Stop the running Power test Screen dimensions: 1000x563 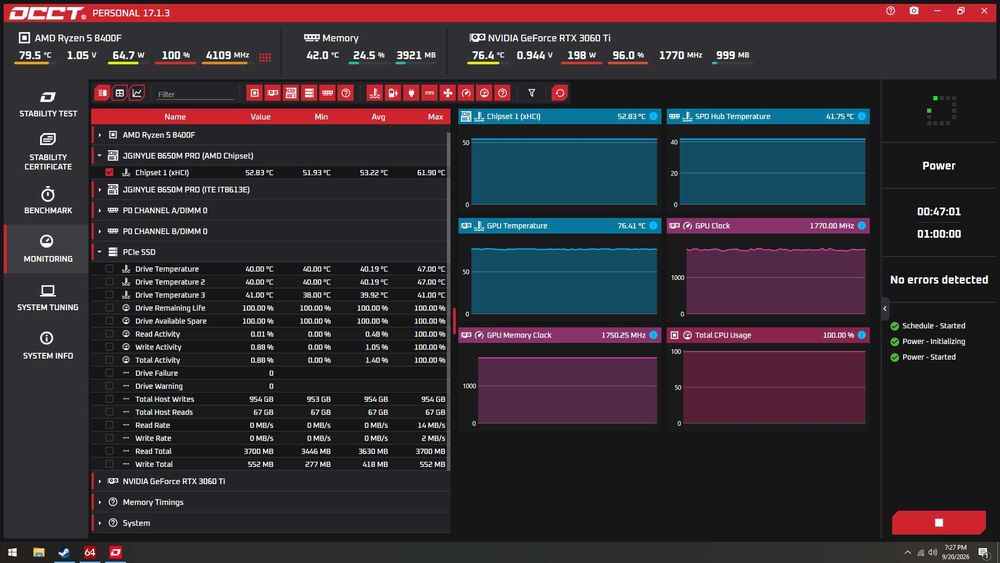[x=939, y=522]
